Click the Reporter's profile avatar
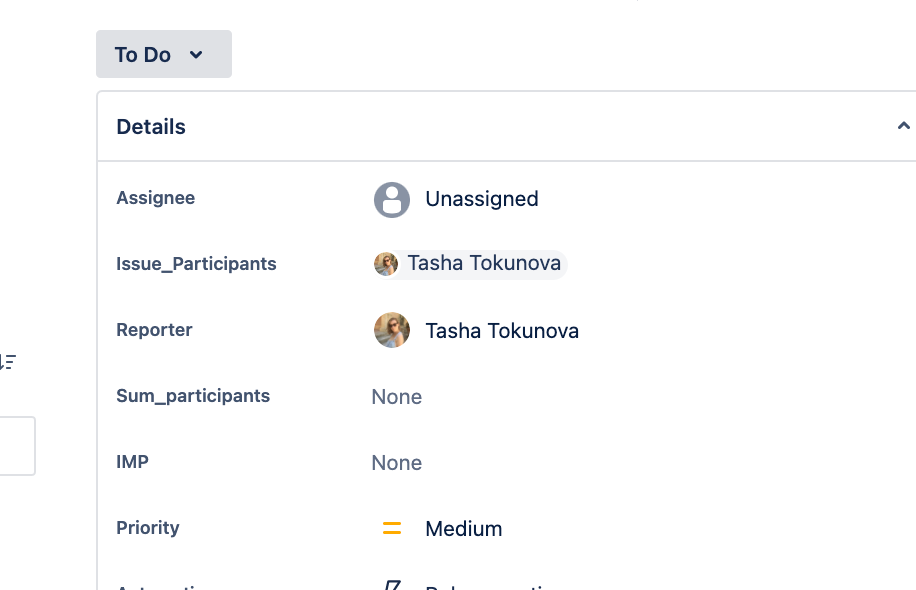 [392, 330]
